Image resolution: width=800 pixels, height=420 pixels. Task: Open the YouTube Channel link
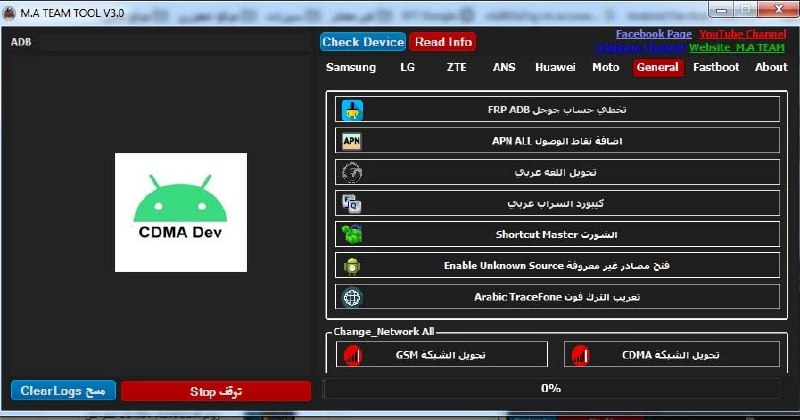[742, 34]
